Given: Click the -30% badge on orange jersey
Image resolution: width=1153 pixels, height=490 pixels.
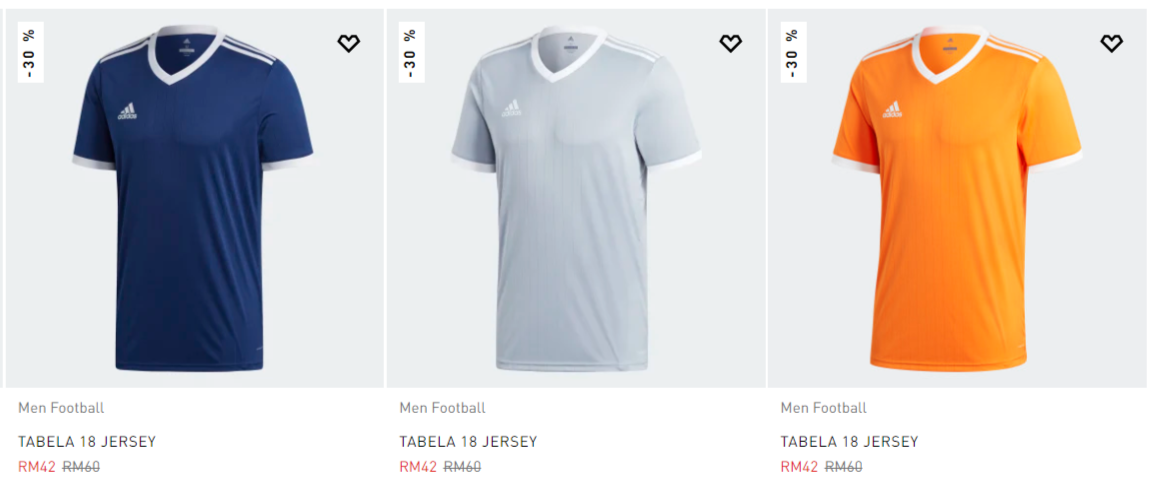Looking at the screenshot, I should [792, 52].
